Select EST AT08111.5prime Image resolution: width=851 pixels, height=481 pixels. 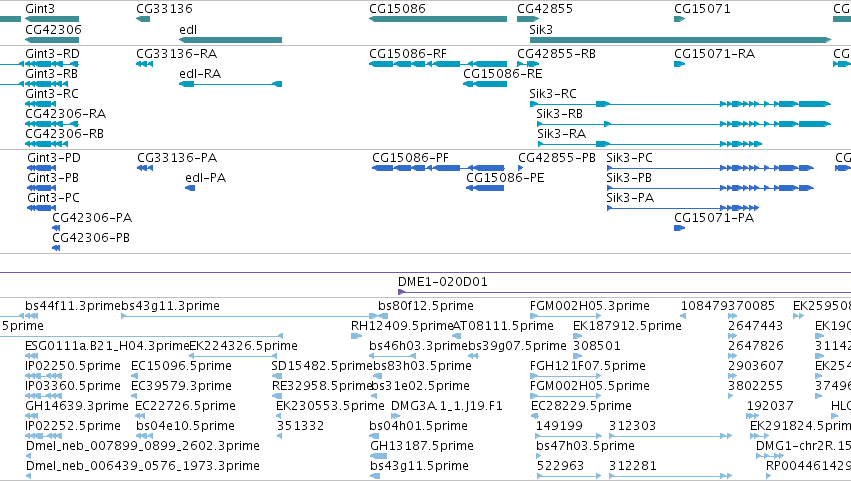[503, 326]
